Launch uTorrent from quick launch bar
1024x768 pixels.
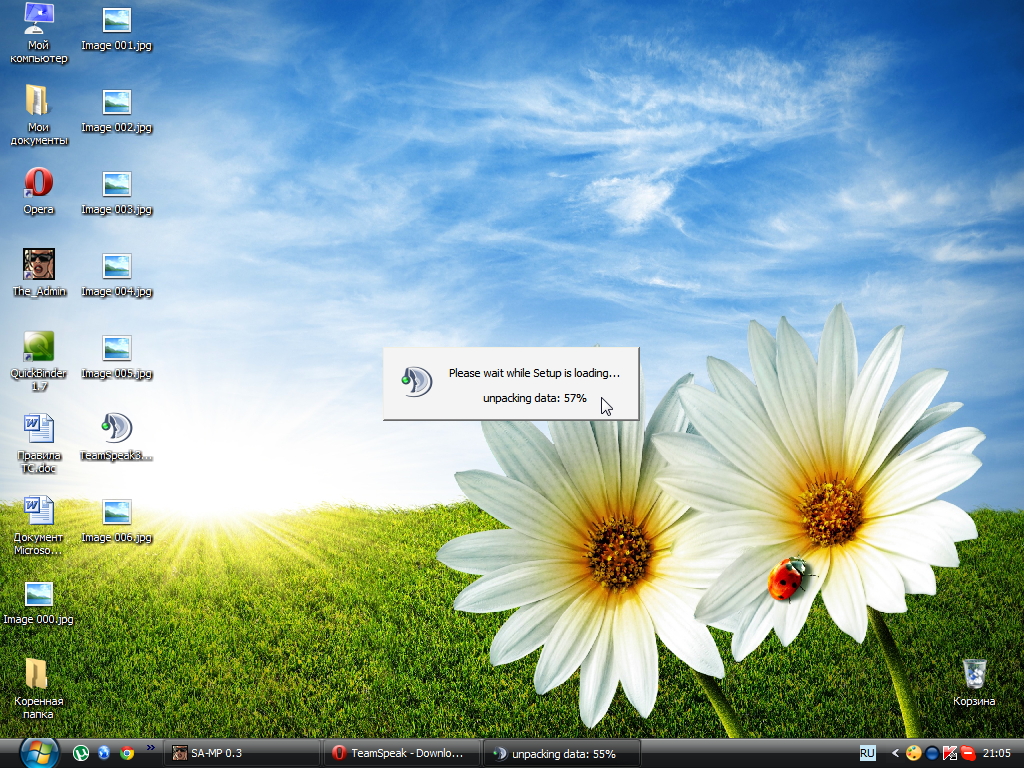point(80,753)
